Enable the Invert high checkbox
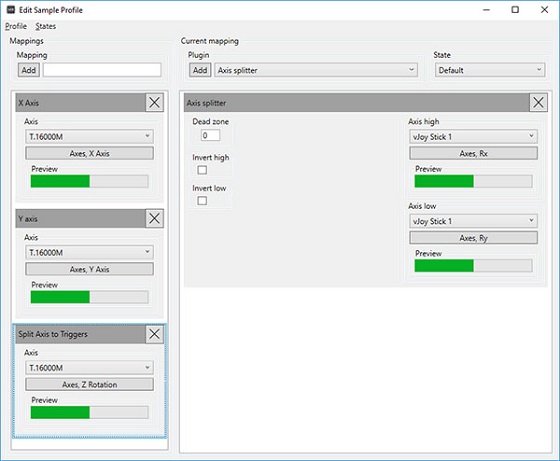 click(x=202, y=170)
